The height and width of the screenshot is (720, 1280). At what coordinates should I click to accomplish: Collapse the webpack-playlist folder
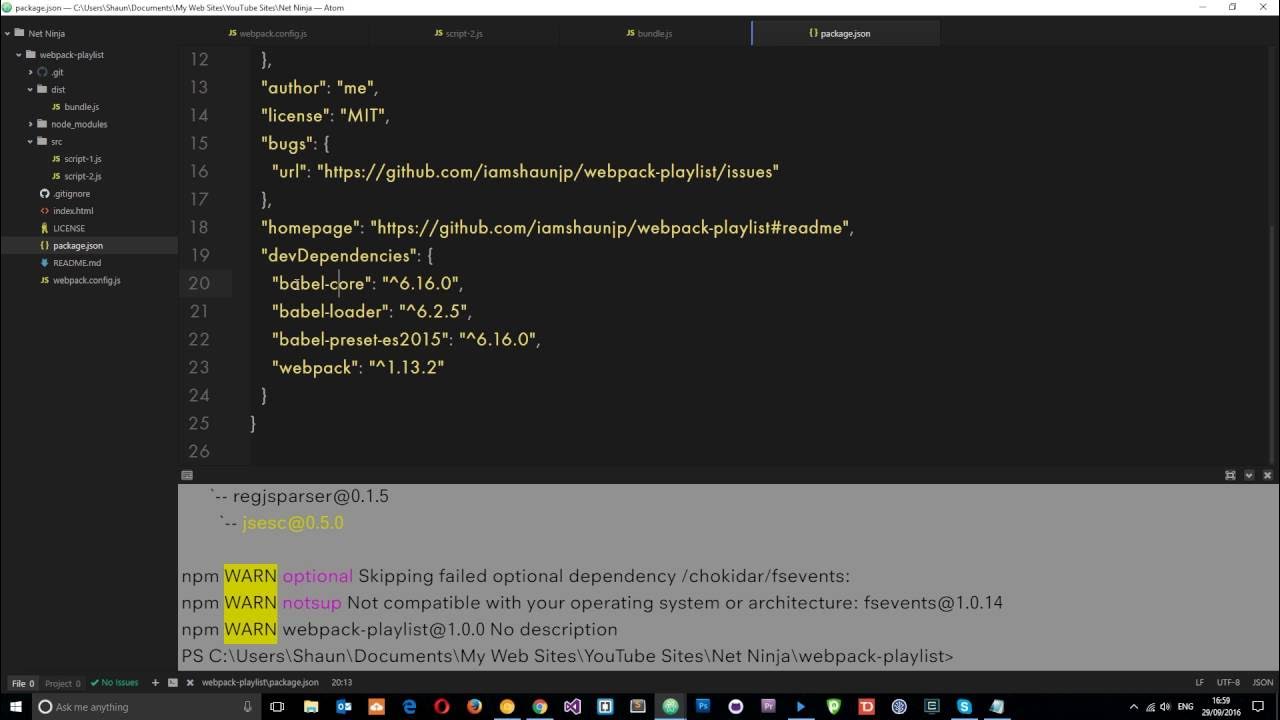pos(19,55)
